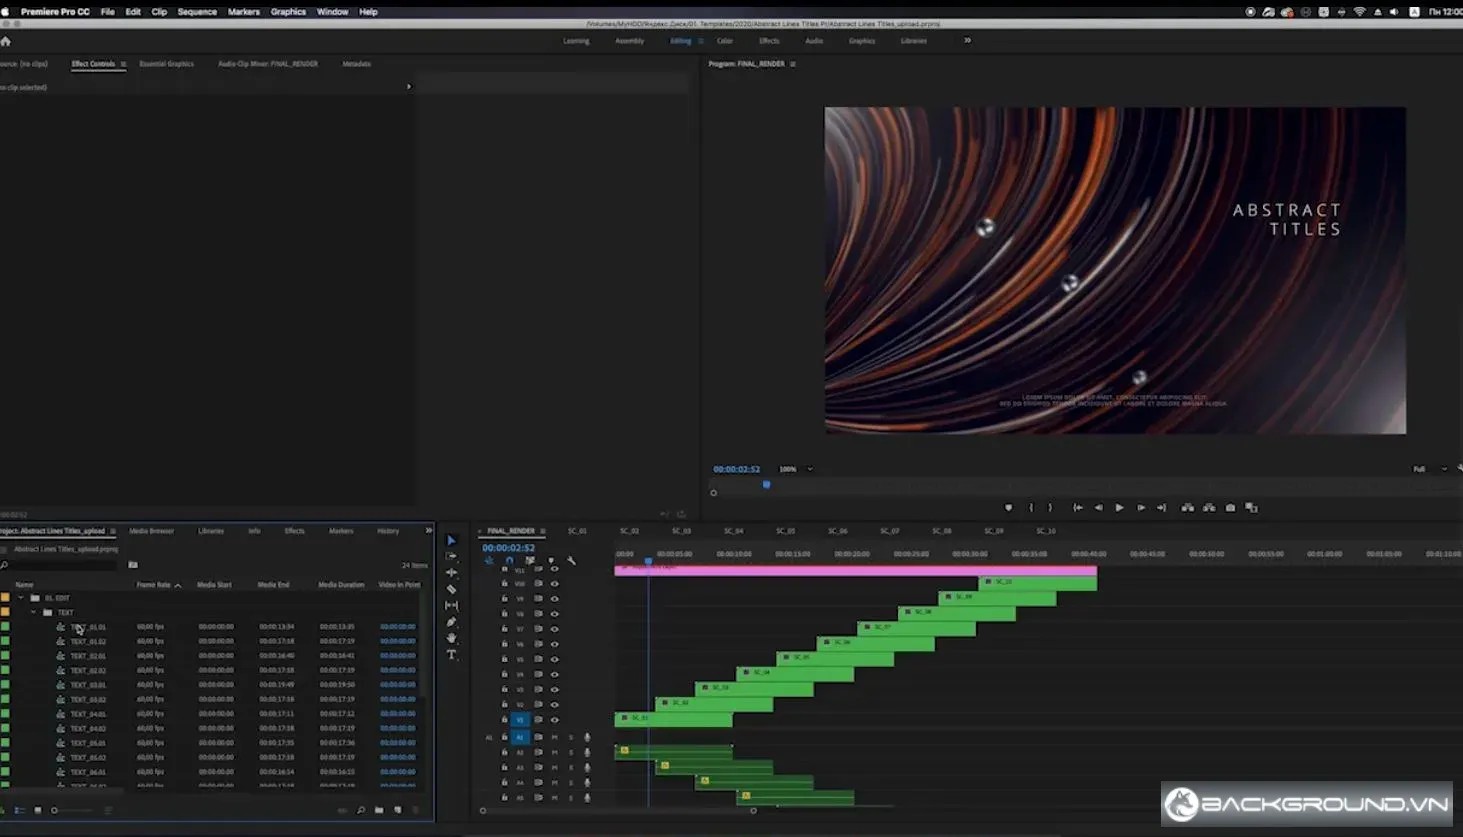The height and width of the screenshot is (837, 1463).
Task: Open Comparison View in Program monitor
Action: 1251,508
